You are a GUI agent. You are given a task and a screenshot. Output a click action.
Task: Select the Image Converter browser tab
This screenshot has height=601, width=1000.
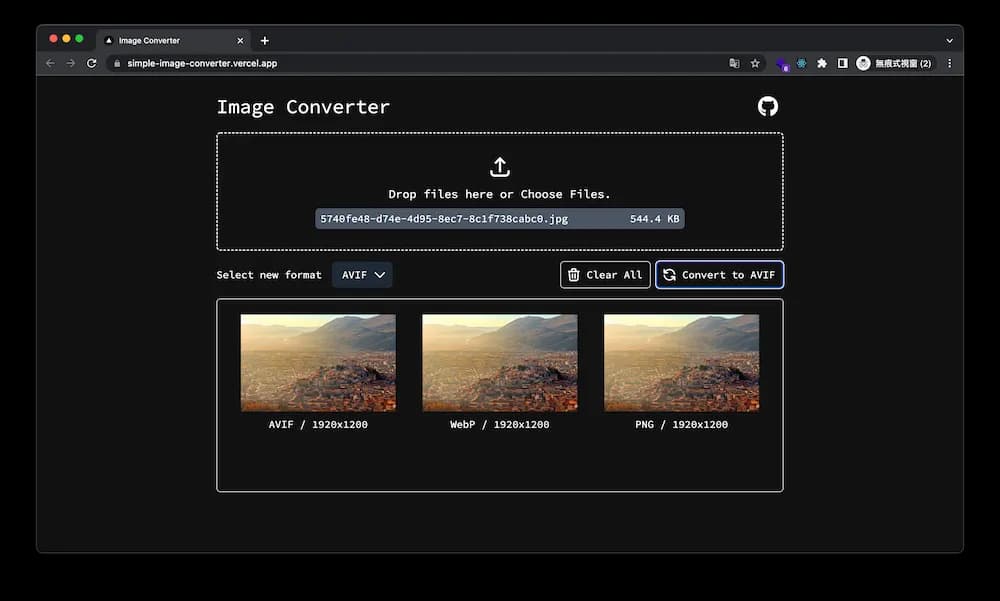[x=165, y=40]
